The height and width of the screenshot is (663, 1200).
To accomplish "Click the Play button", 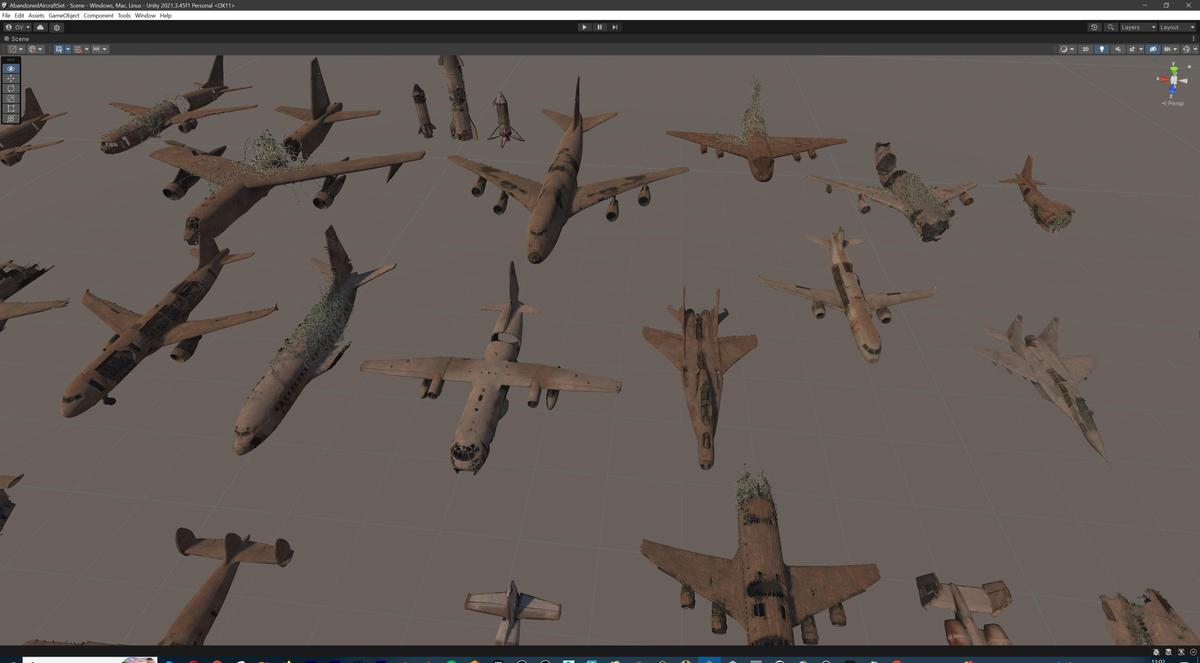I will coord(584,27).
